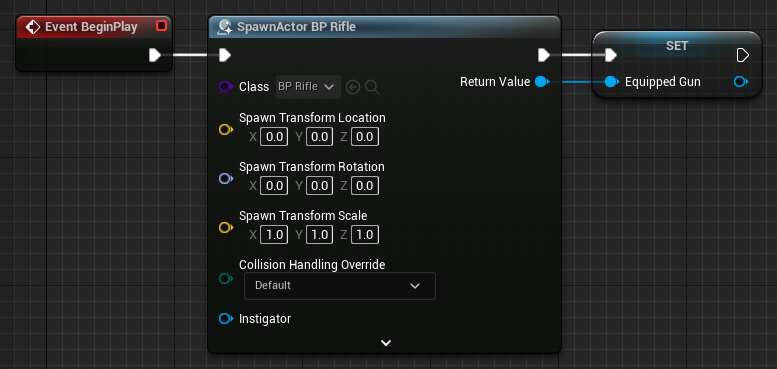
Task: Click the Spawn Transform Scale label
Action: [303, 216]
